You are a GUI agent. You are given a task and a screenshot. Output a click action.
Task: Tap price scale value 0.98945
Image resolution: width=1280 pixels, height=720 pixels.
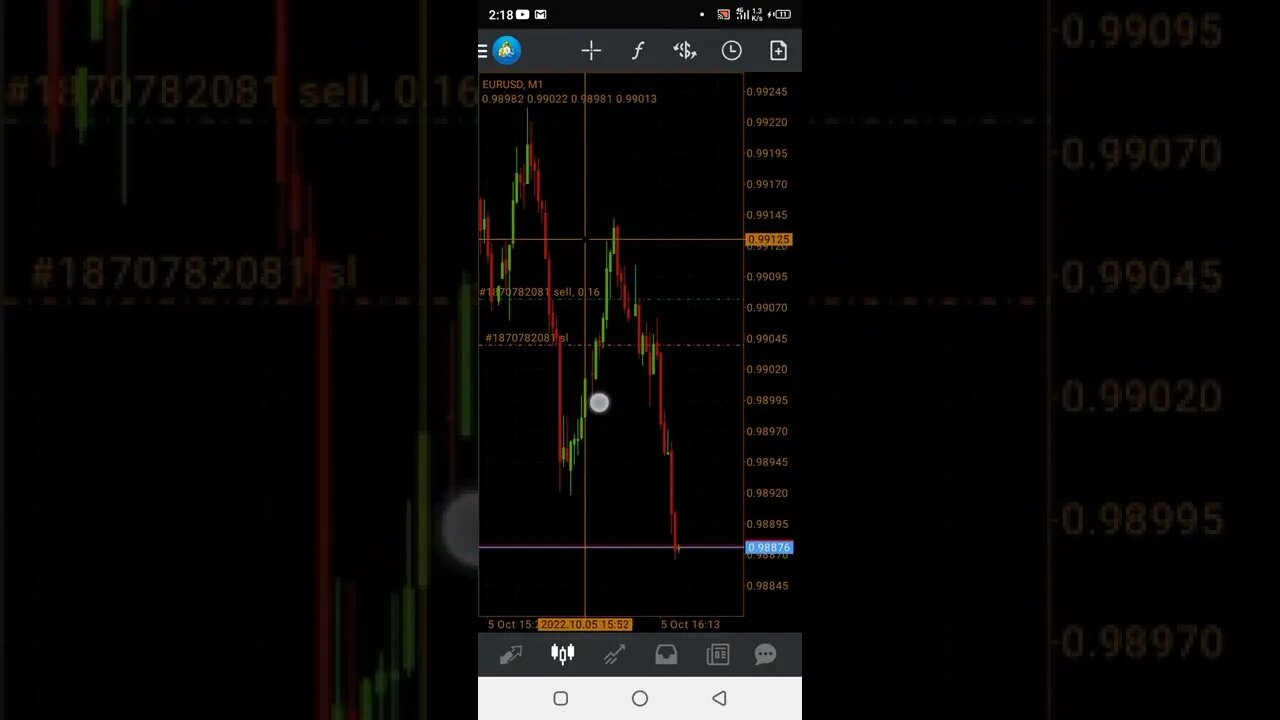tap(767, 463)
